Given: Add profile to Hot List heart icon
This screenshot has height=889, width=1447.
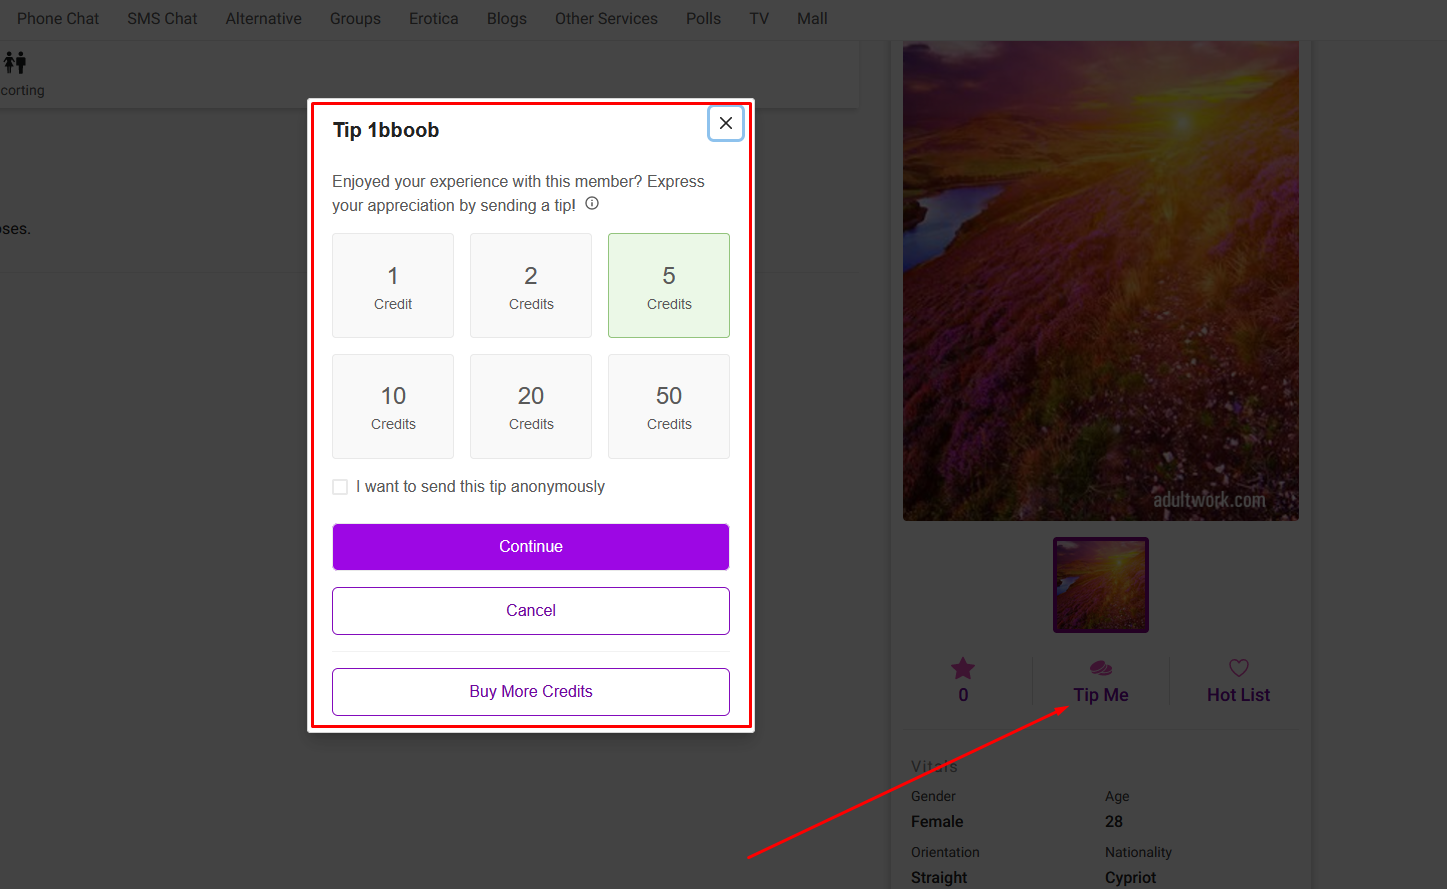Looking at the screenshot, I should point(1239,668).
